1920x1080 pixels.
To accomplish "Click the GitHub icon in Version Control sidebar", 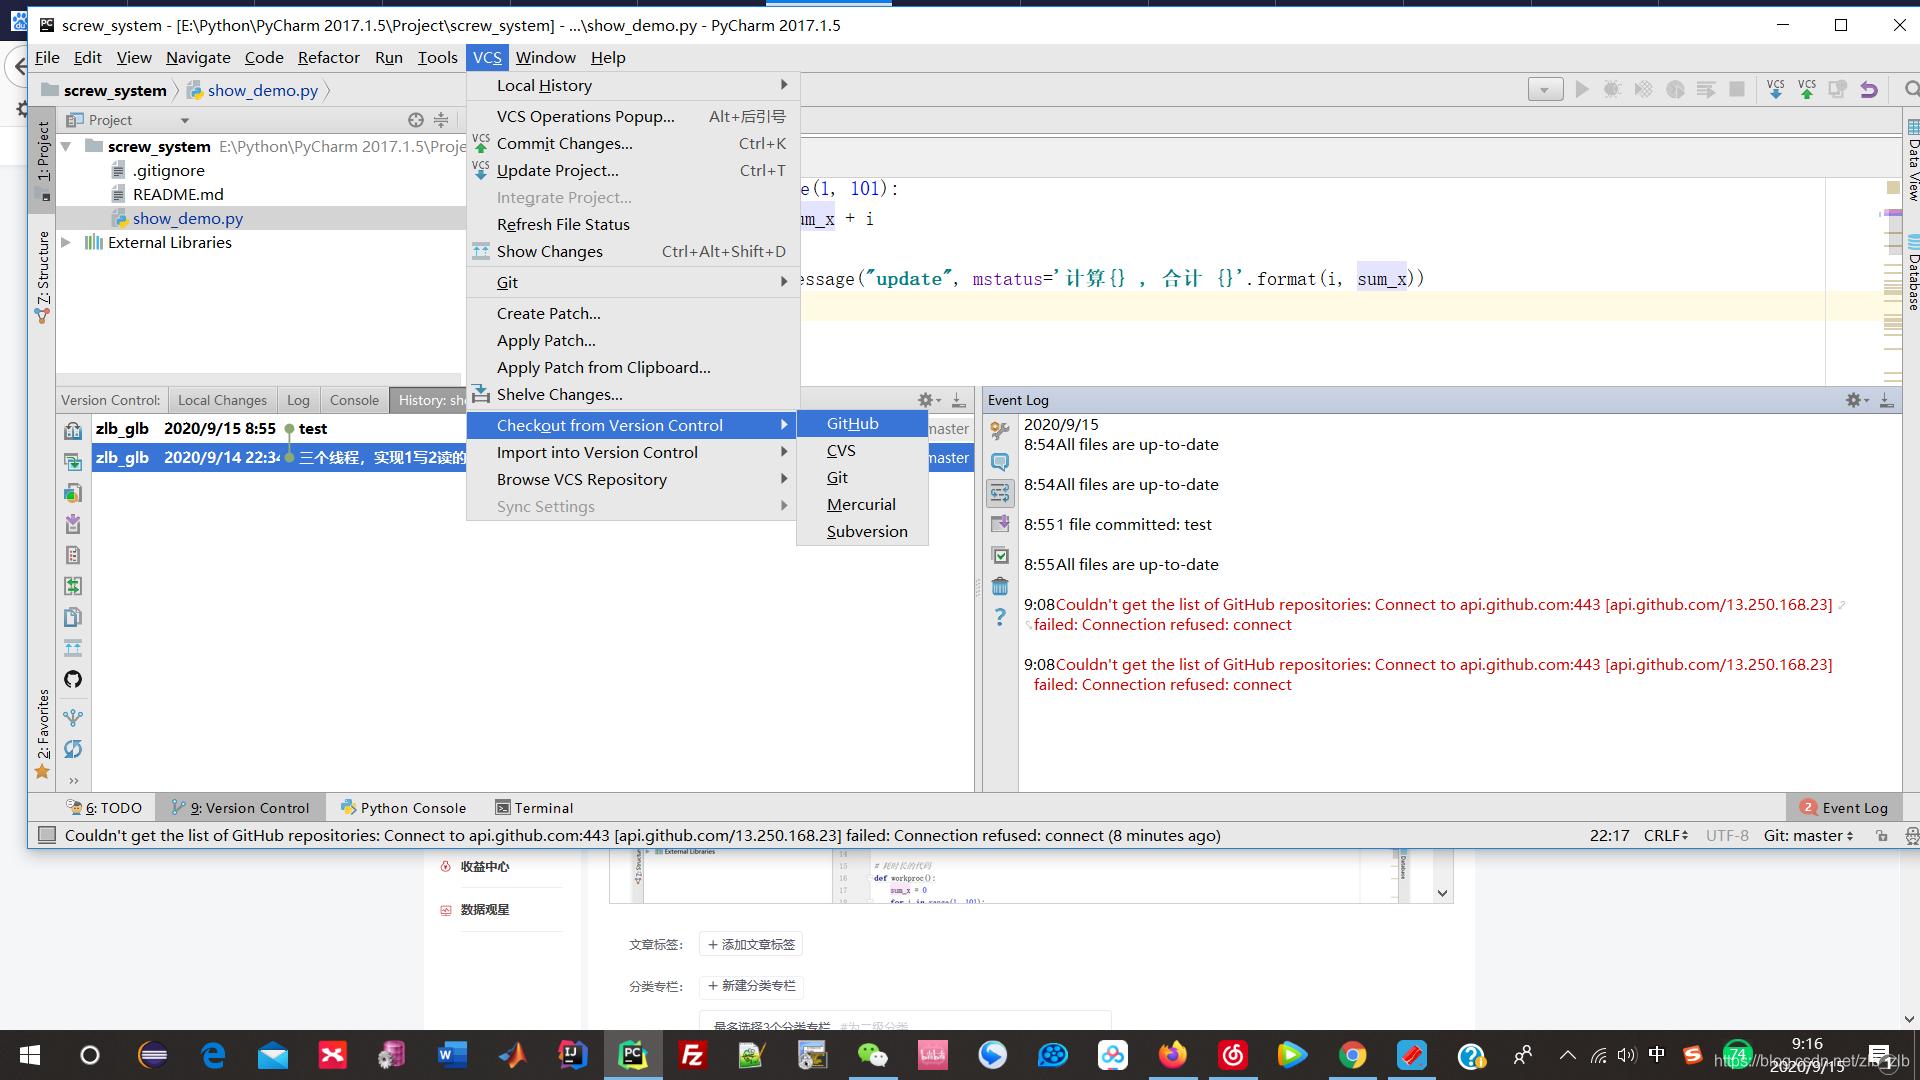I will pos(73,680).
